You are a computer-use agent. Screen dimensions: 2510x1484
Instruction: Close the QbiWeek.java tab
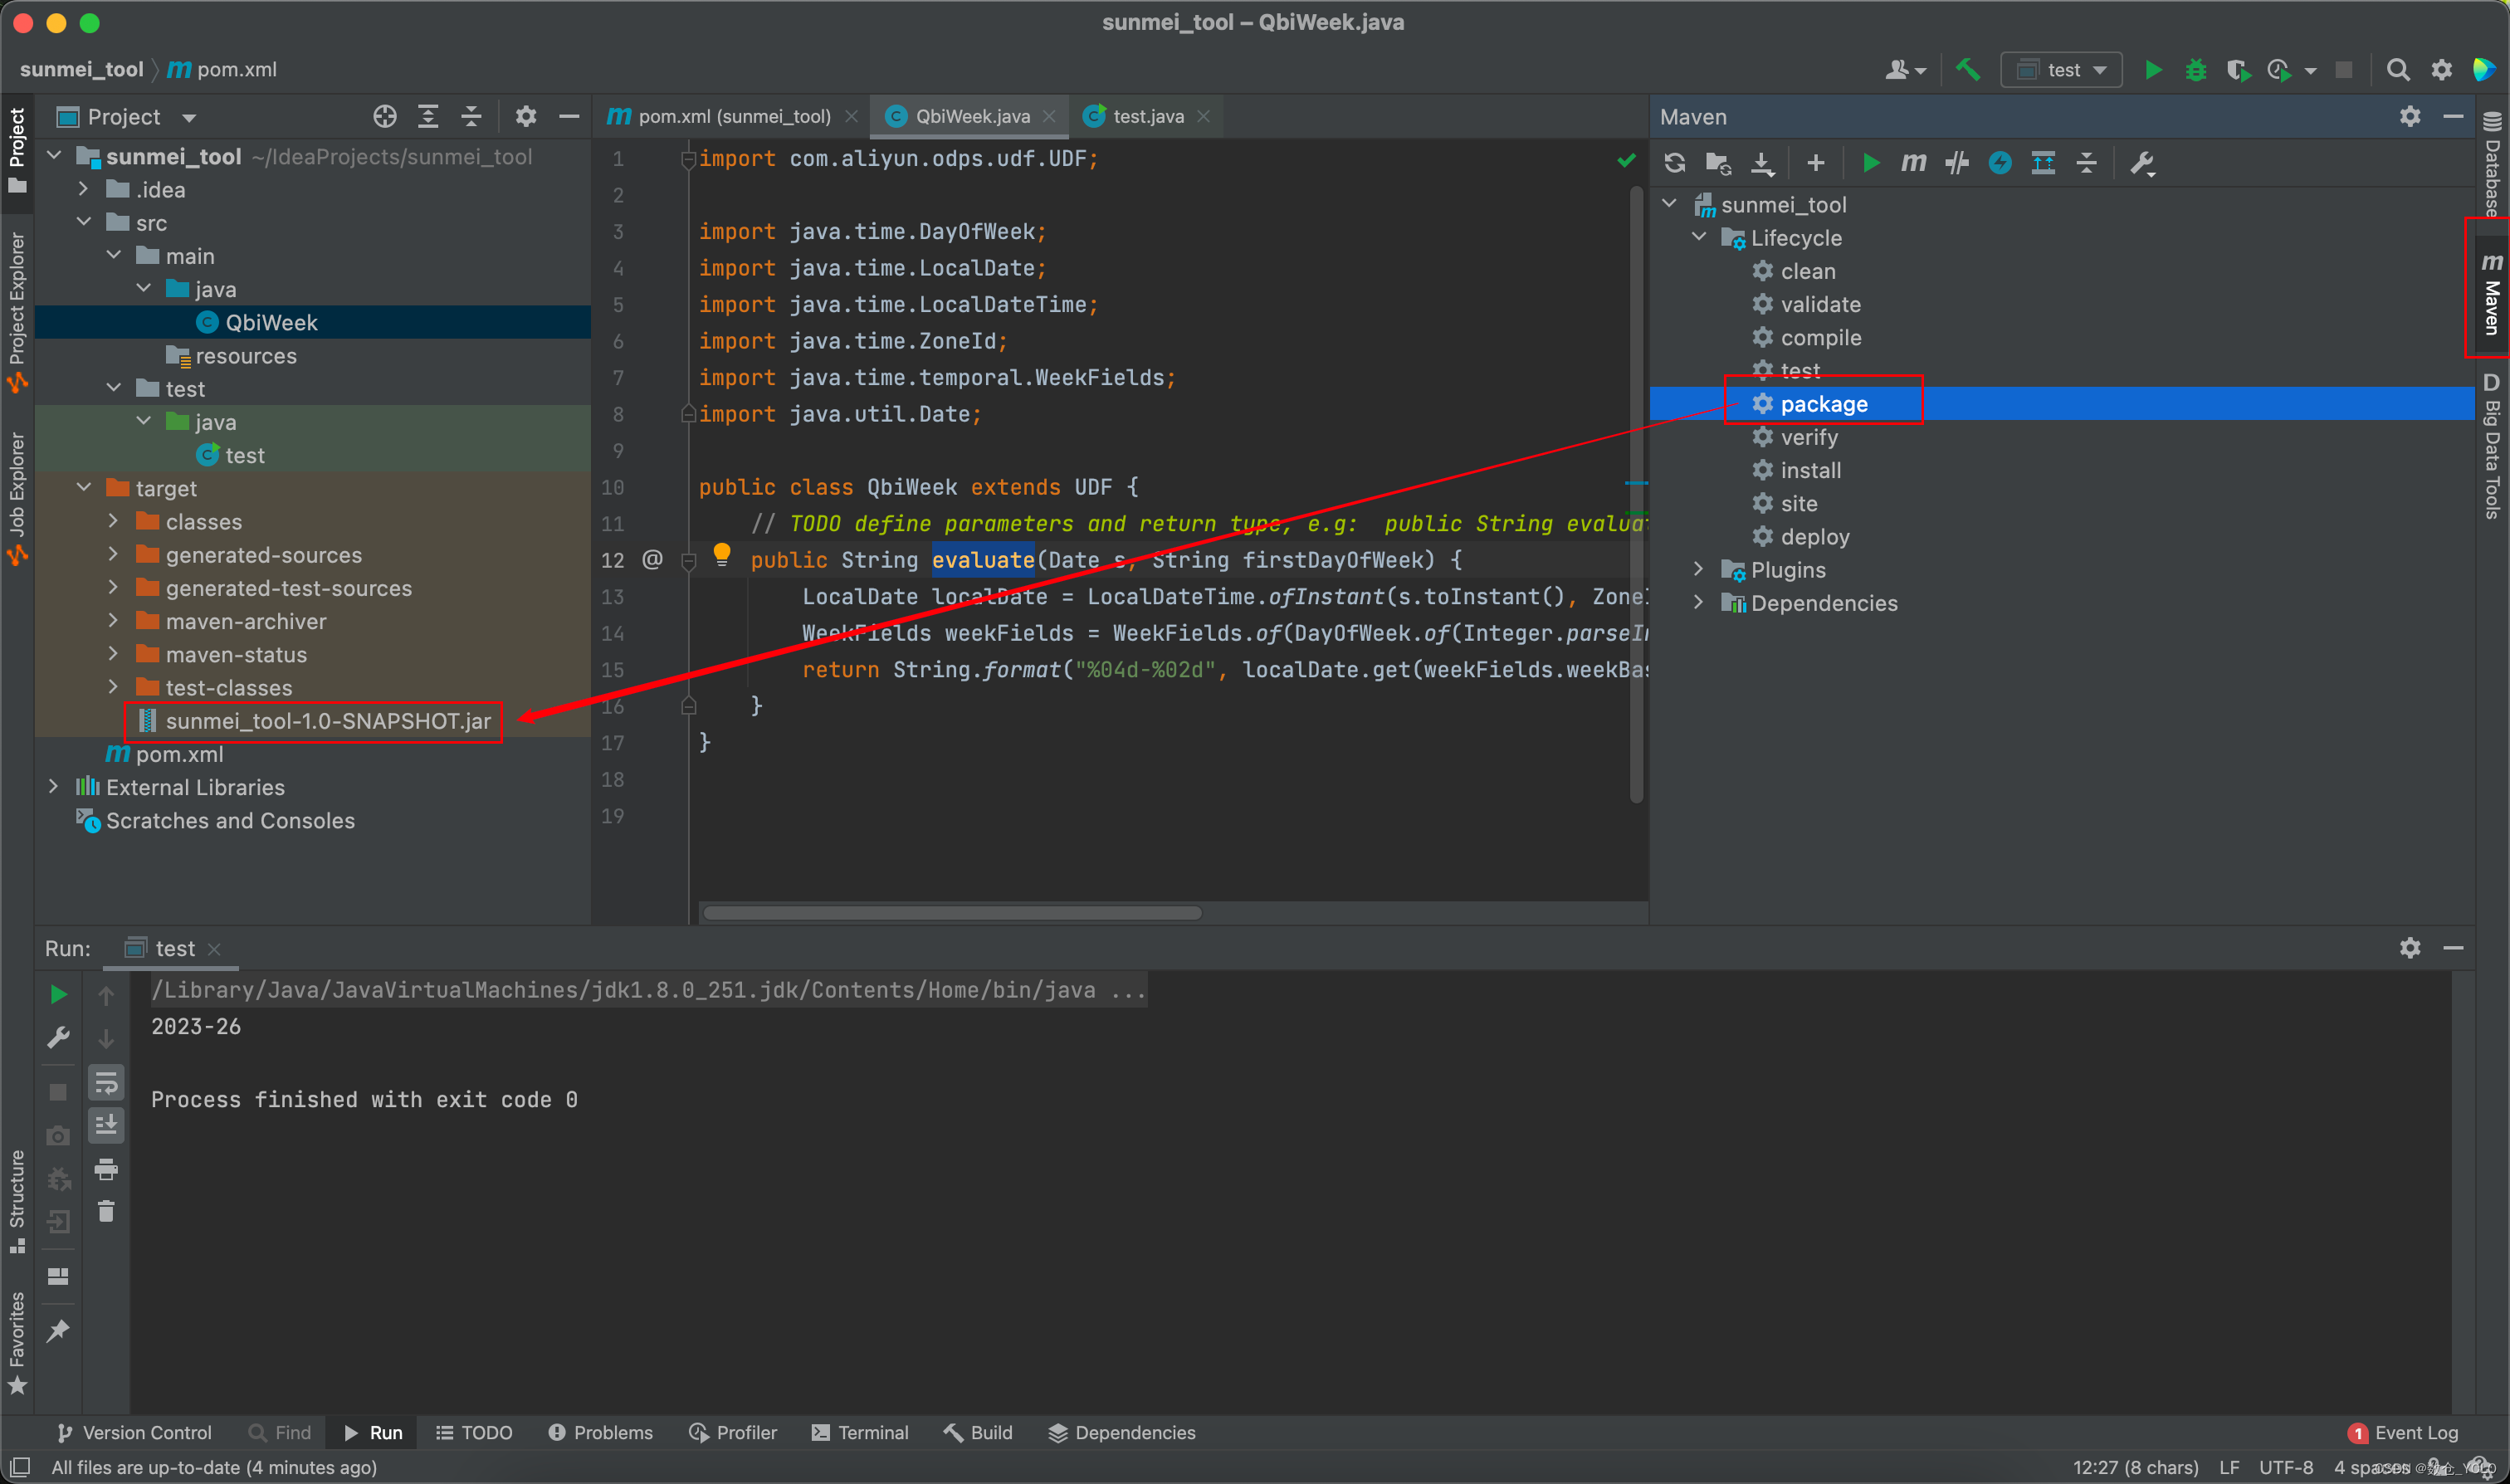pyautogui.click(x=1049, y=116)
